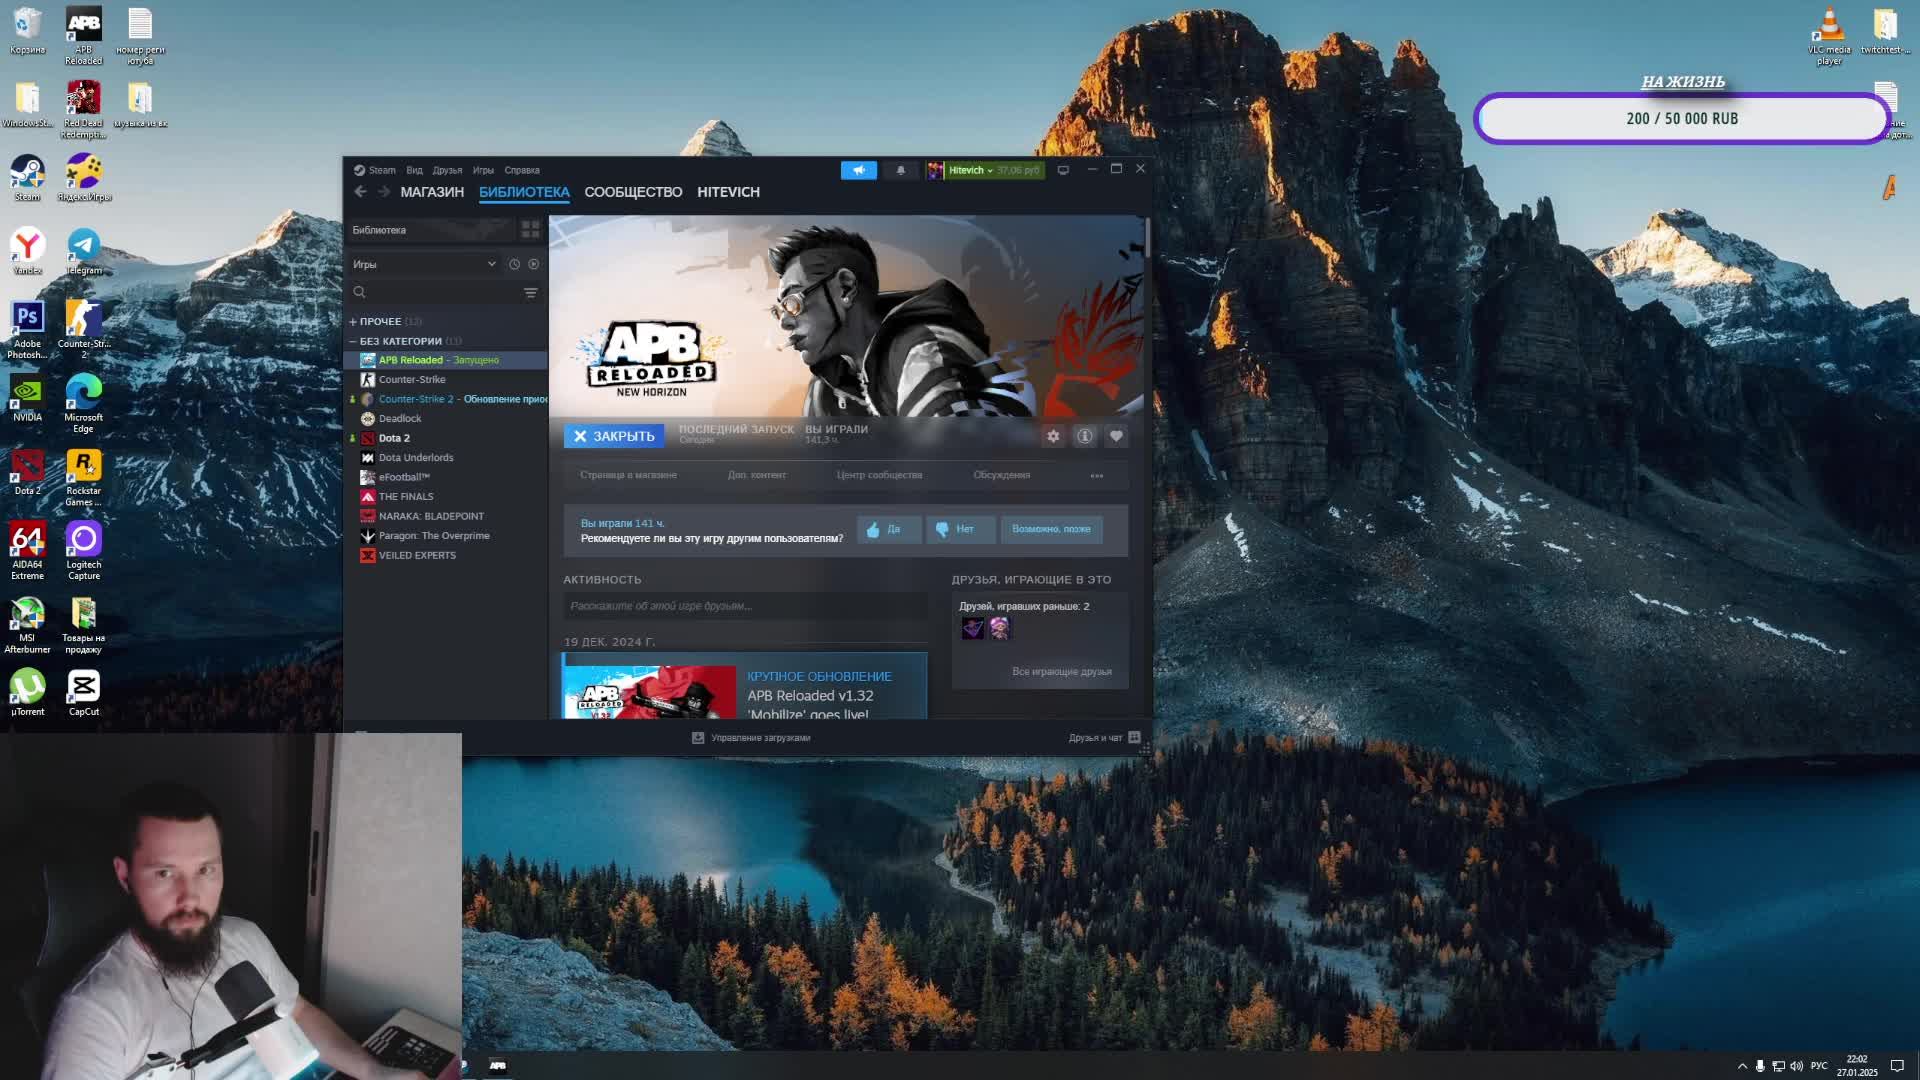Screen dimensions: 1920x1080
Task: Open the Справка menu
Action: [x=521, y=170]
